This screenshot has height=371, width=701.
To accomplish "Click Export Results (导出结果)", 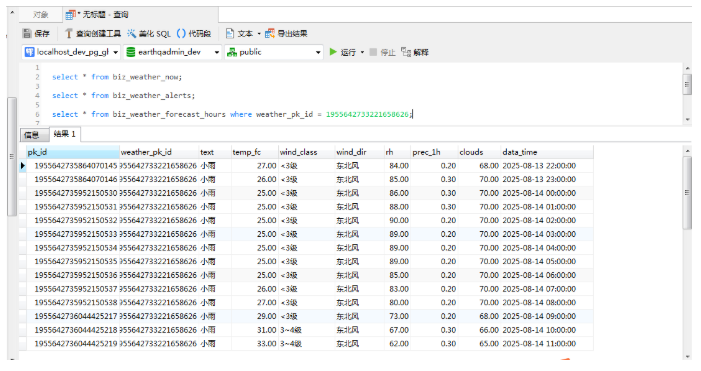I will coord(287,34).
